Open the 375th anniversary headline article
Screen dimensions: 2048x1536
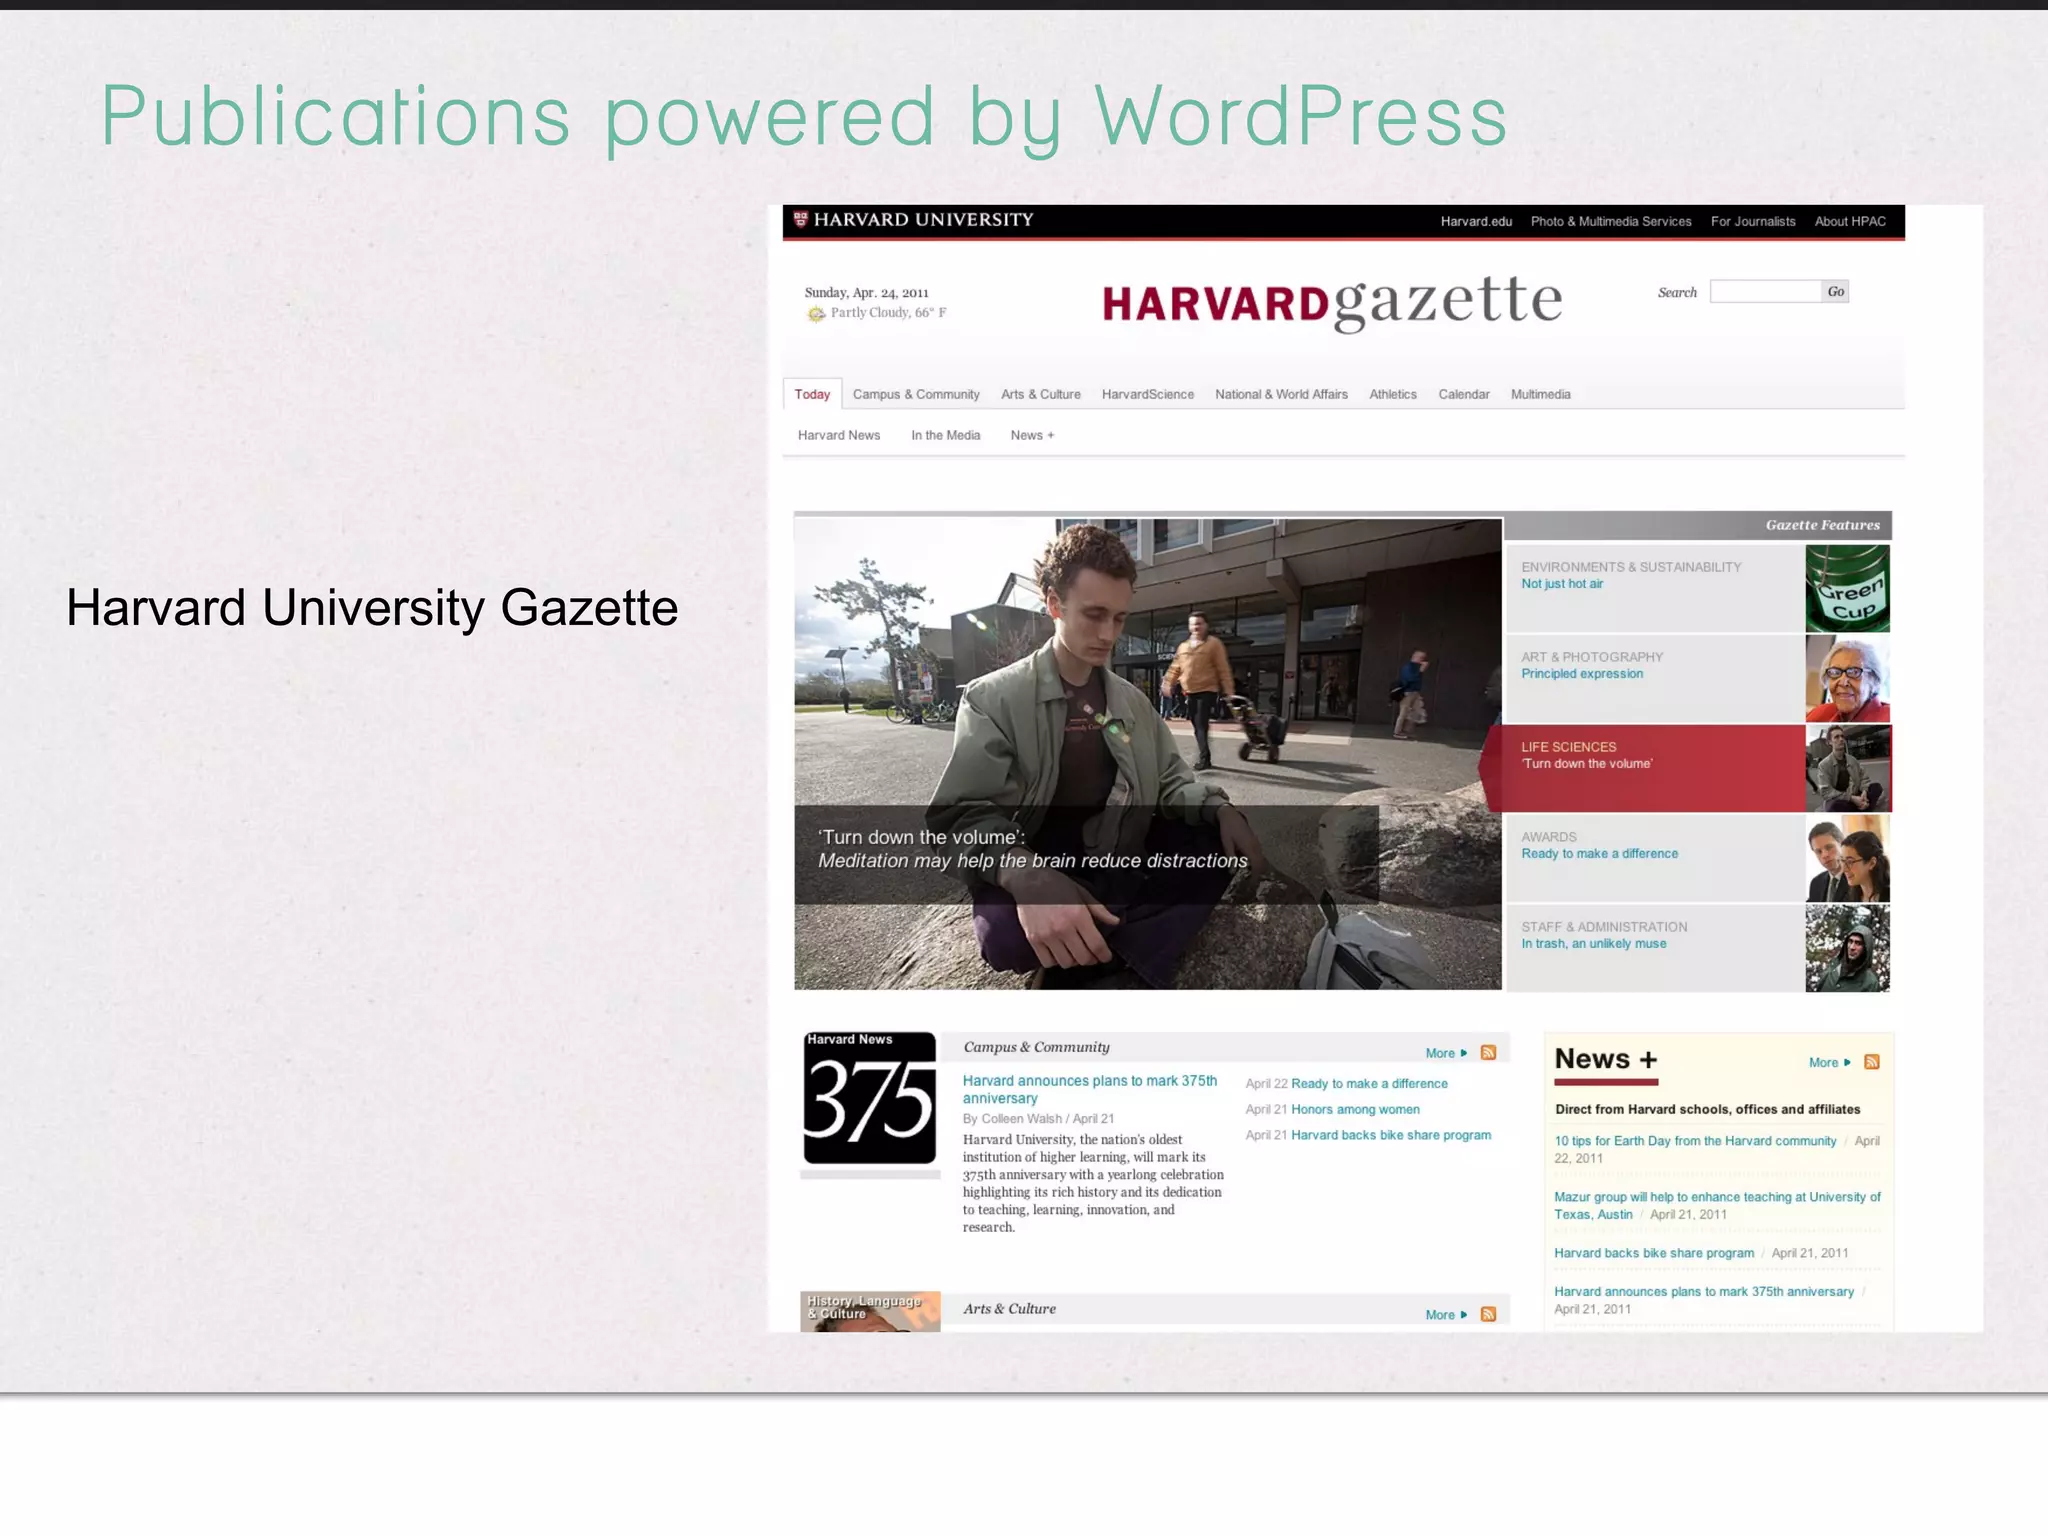1090,1089
